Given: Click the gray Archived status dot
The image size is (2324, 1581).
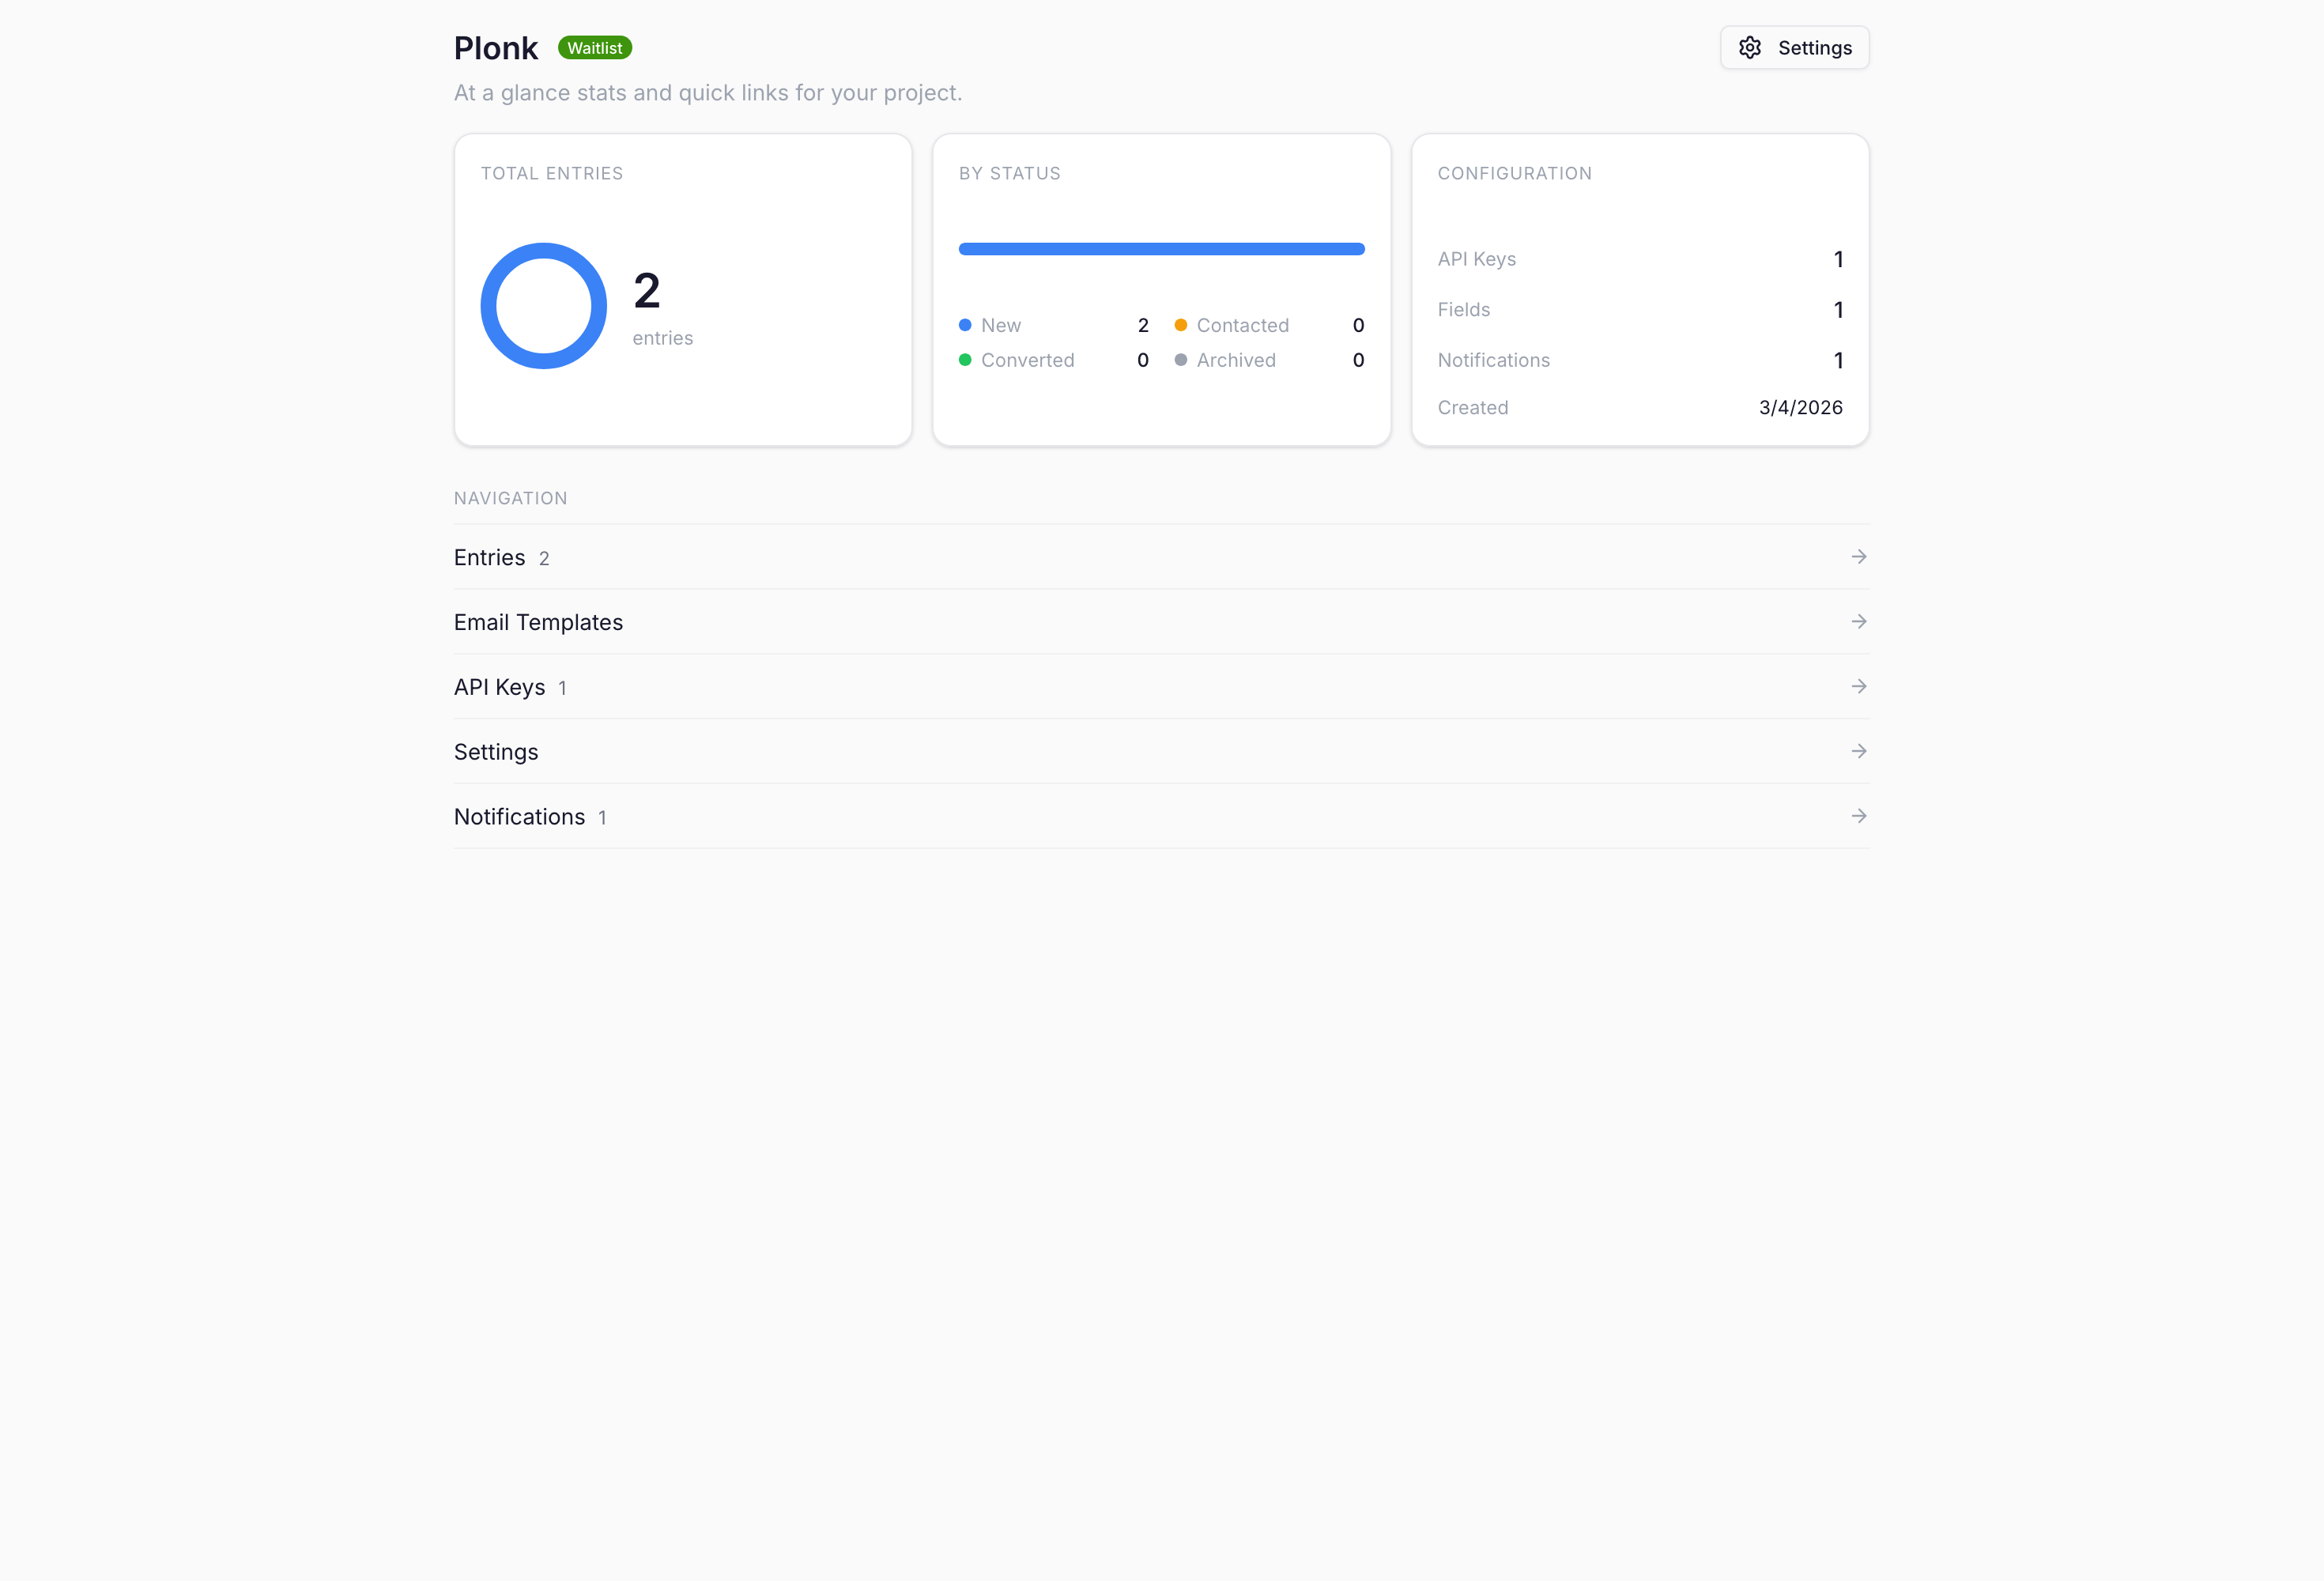Looking at the screenshot, I should [1180, 360].
